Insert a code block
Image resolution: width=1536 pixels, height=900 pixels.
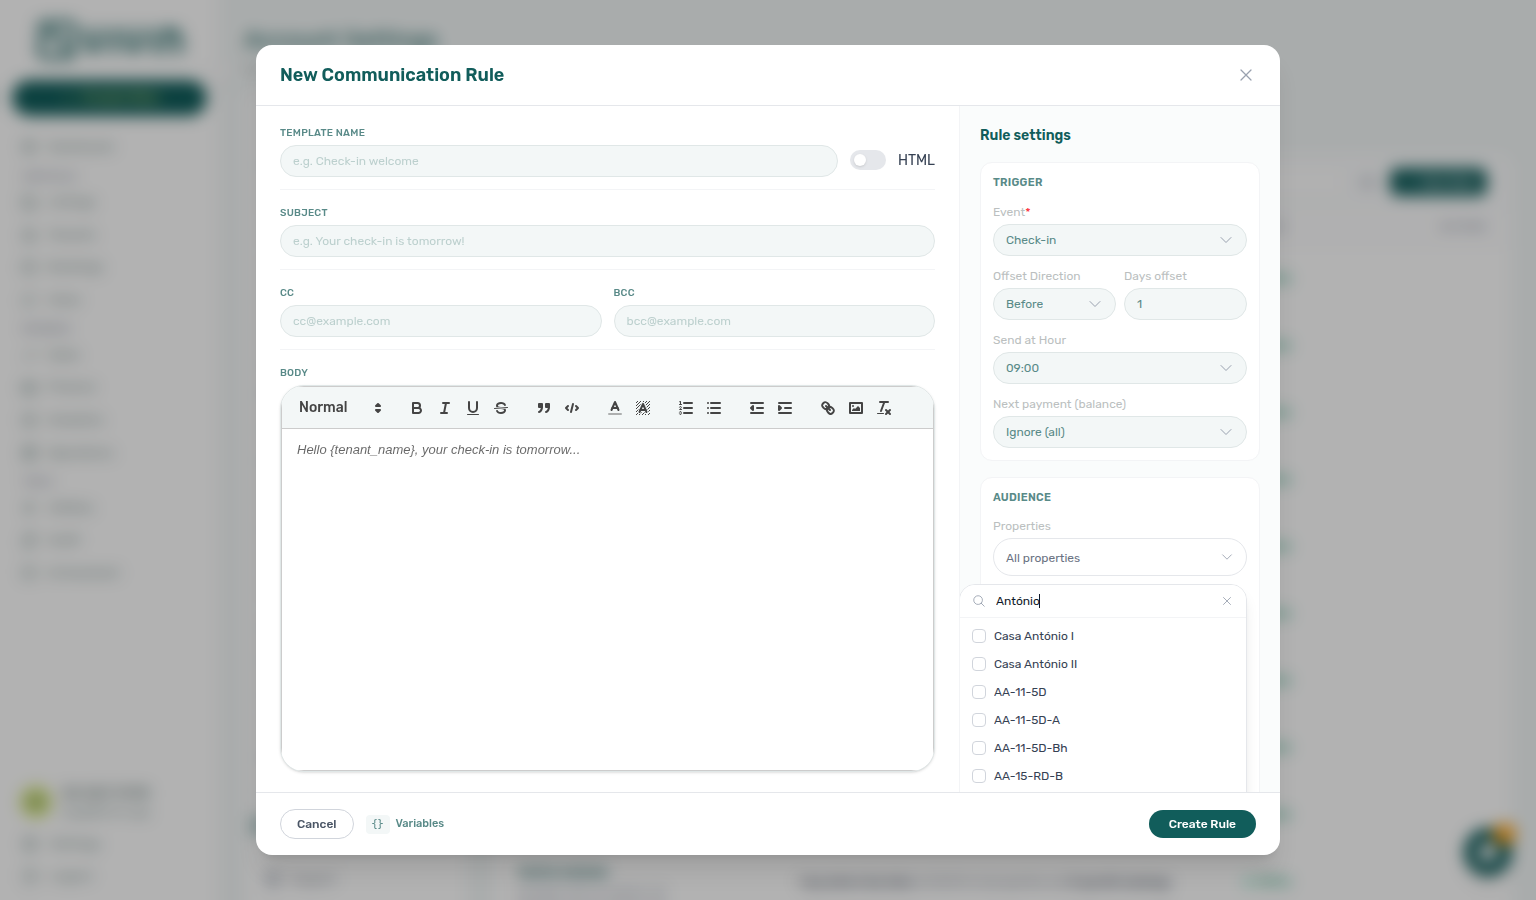point(572,408)
